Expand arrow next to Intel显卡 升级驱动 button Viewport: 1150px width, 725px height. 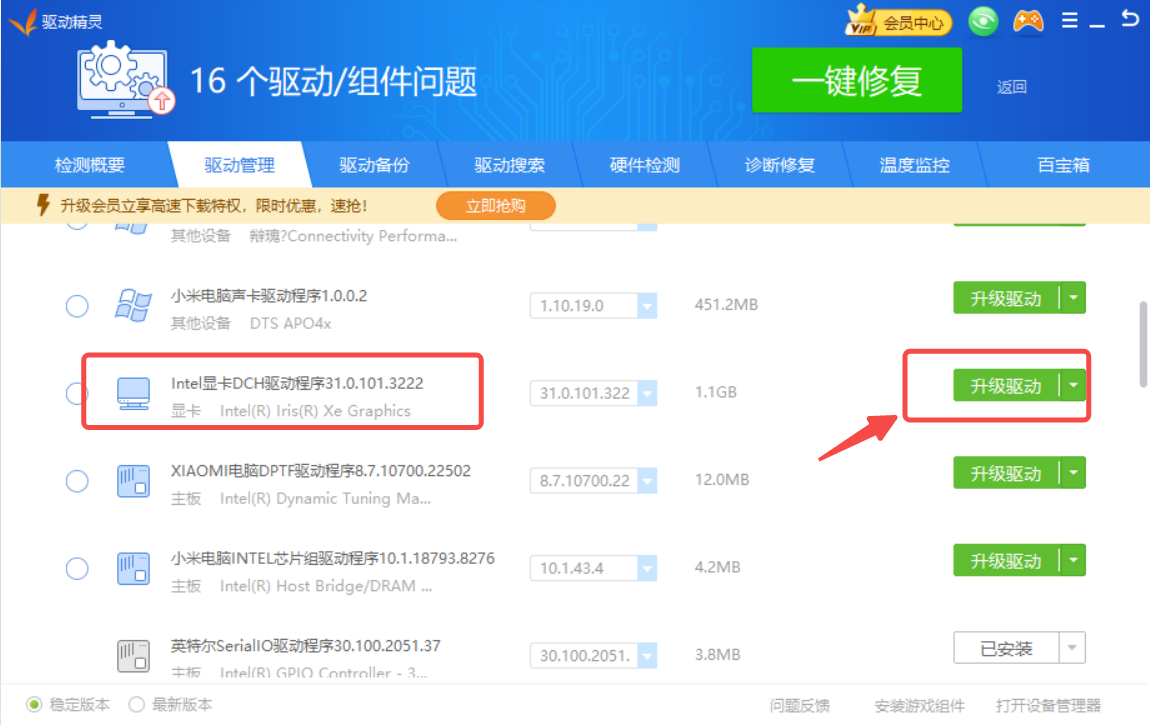[x=1073, y=386]
